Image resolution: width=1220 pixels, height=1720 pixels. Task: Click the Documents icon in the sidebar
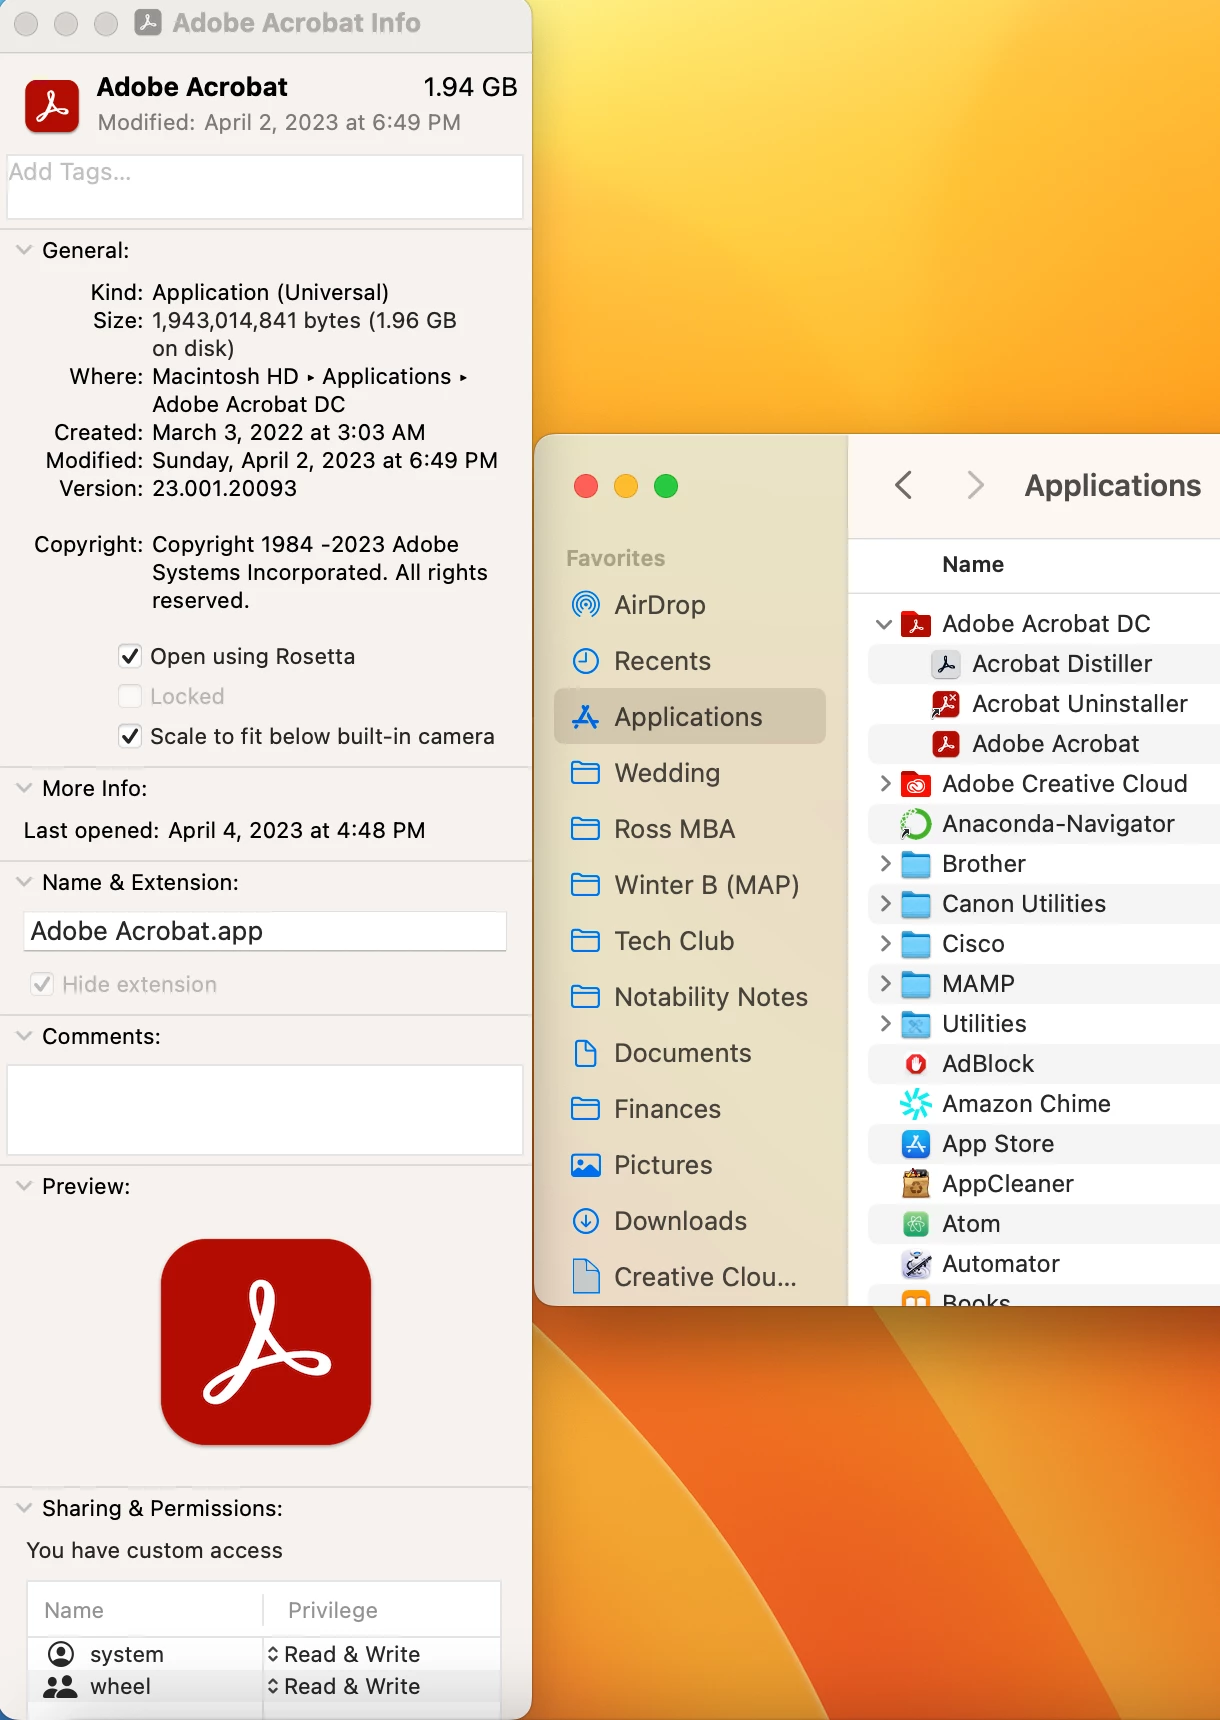click(585, 1053)
